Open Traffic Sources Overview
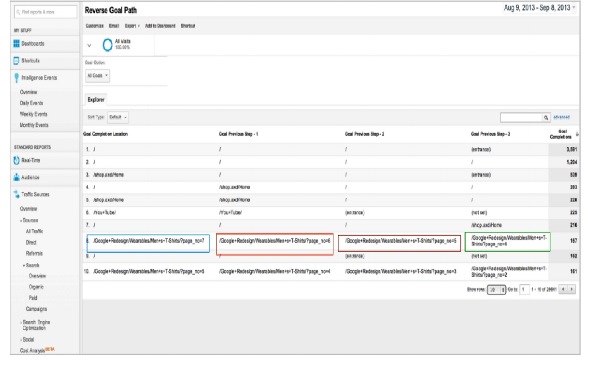 point(29,209)
